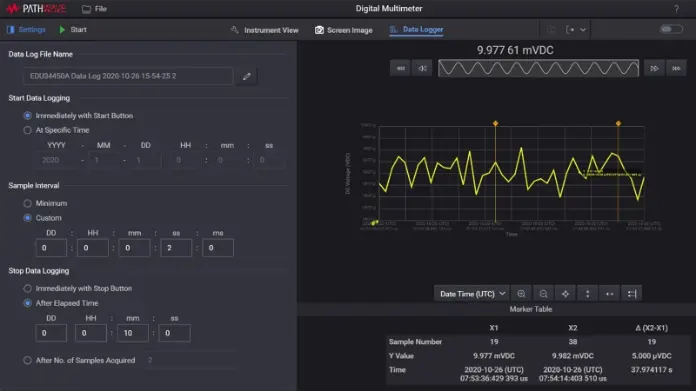The image size is (696, 391).
Task: Open the File menu
Action: point(94,9)
